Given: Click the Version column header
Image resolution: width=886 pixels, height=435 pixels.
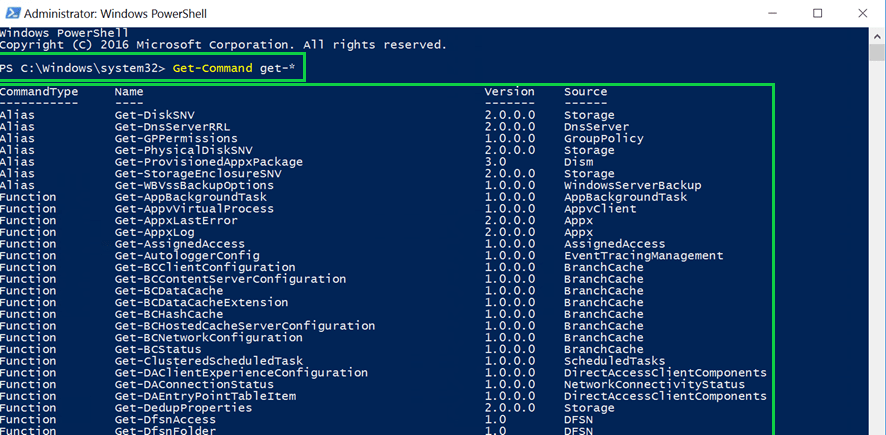Looking at the screenshot, I should 509,92.
